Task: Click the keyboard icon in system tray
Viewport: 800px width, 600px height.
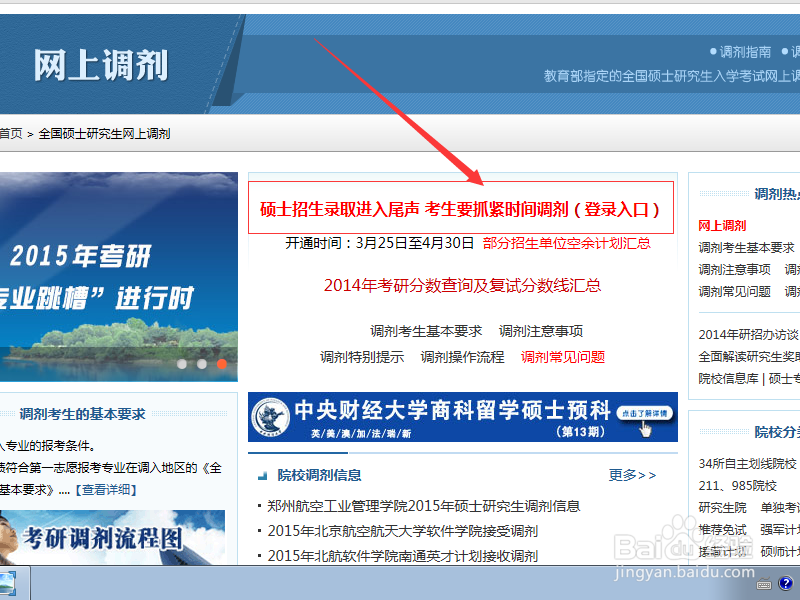Action: pyautogui.click(x=764, y=584)
